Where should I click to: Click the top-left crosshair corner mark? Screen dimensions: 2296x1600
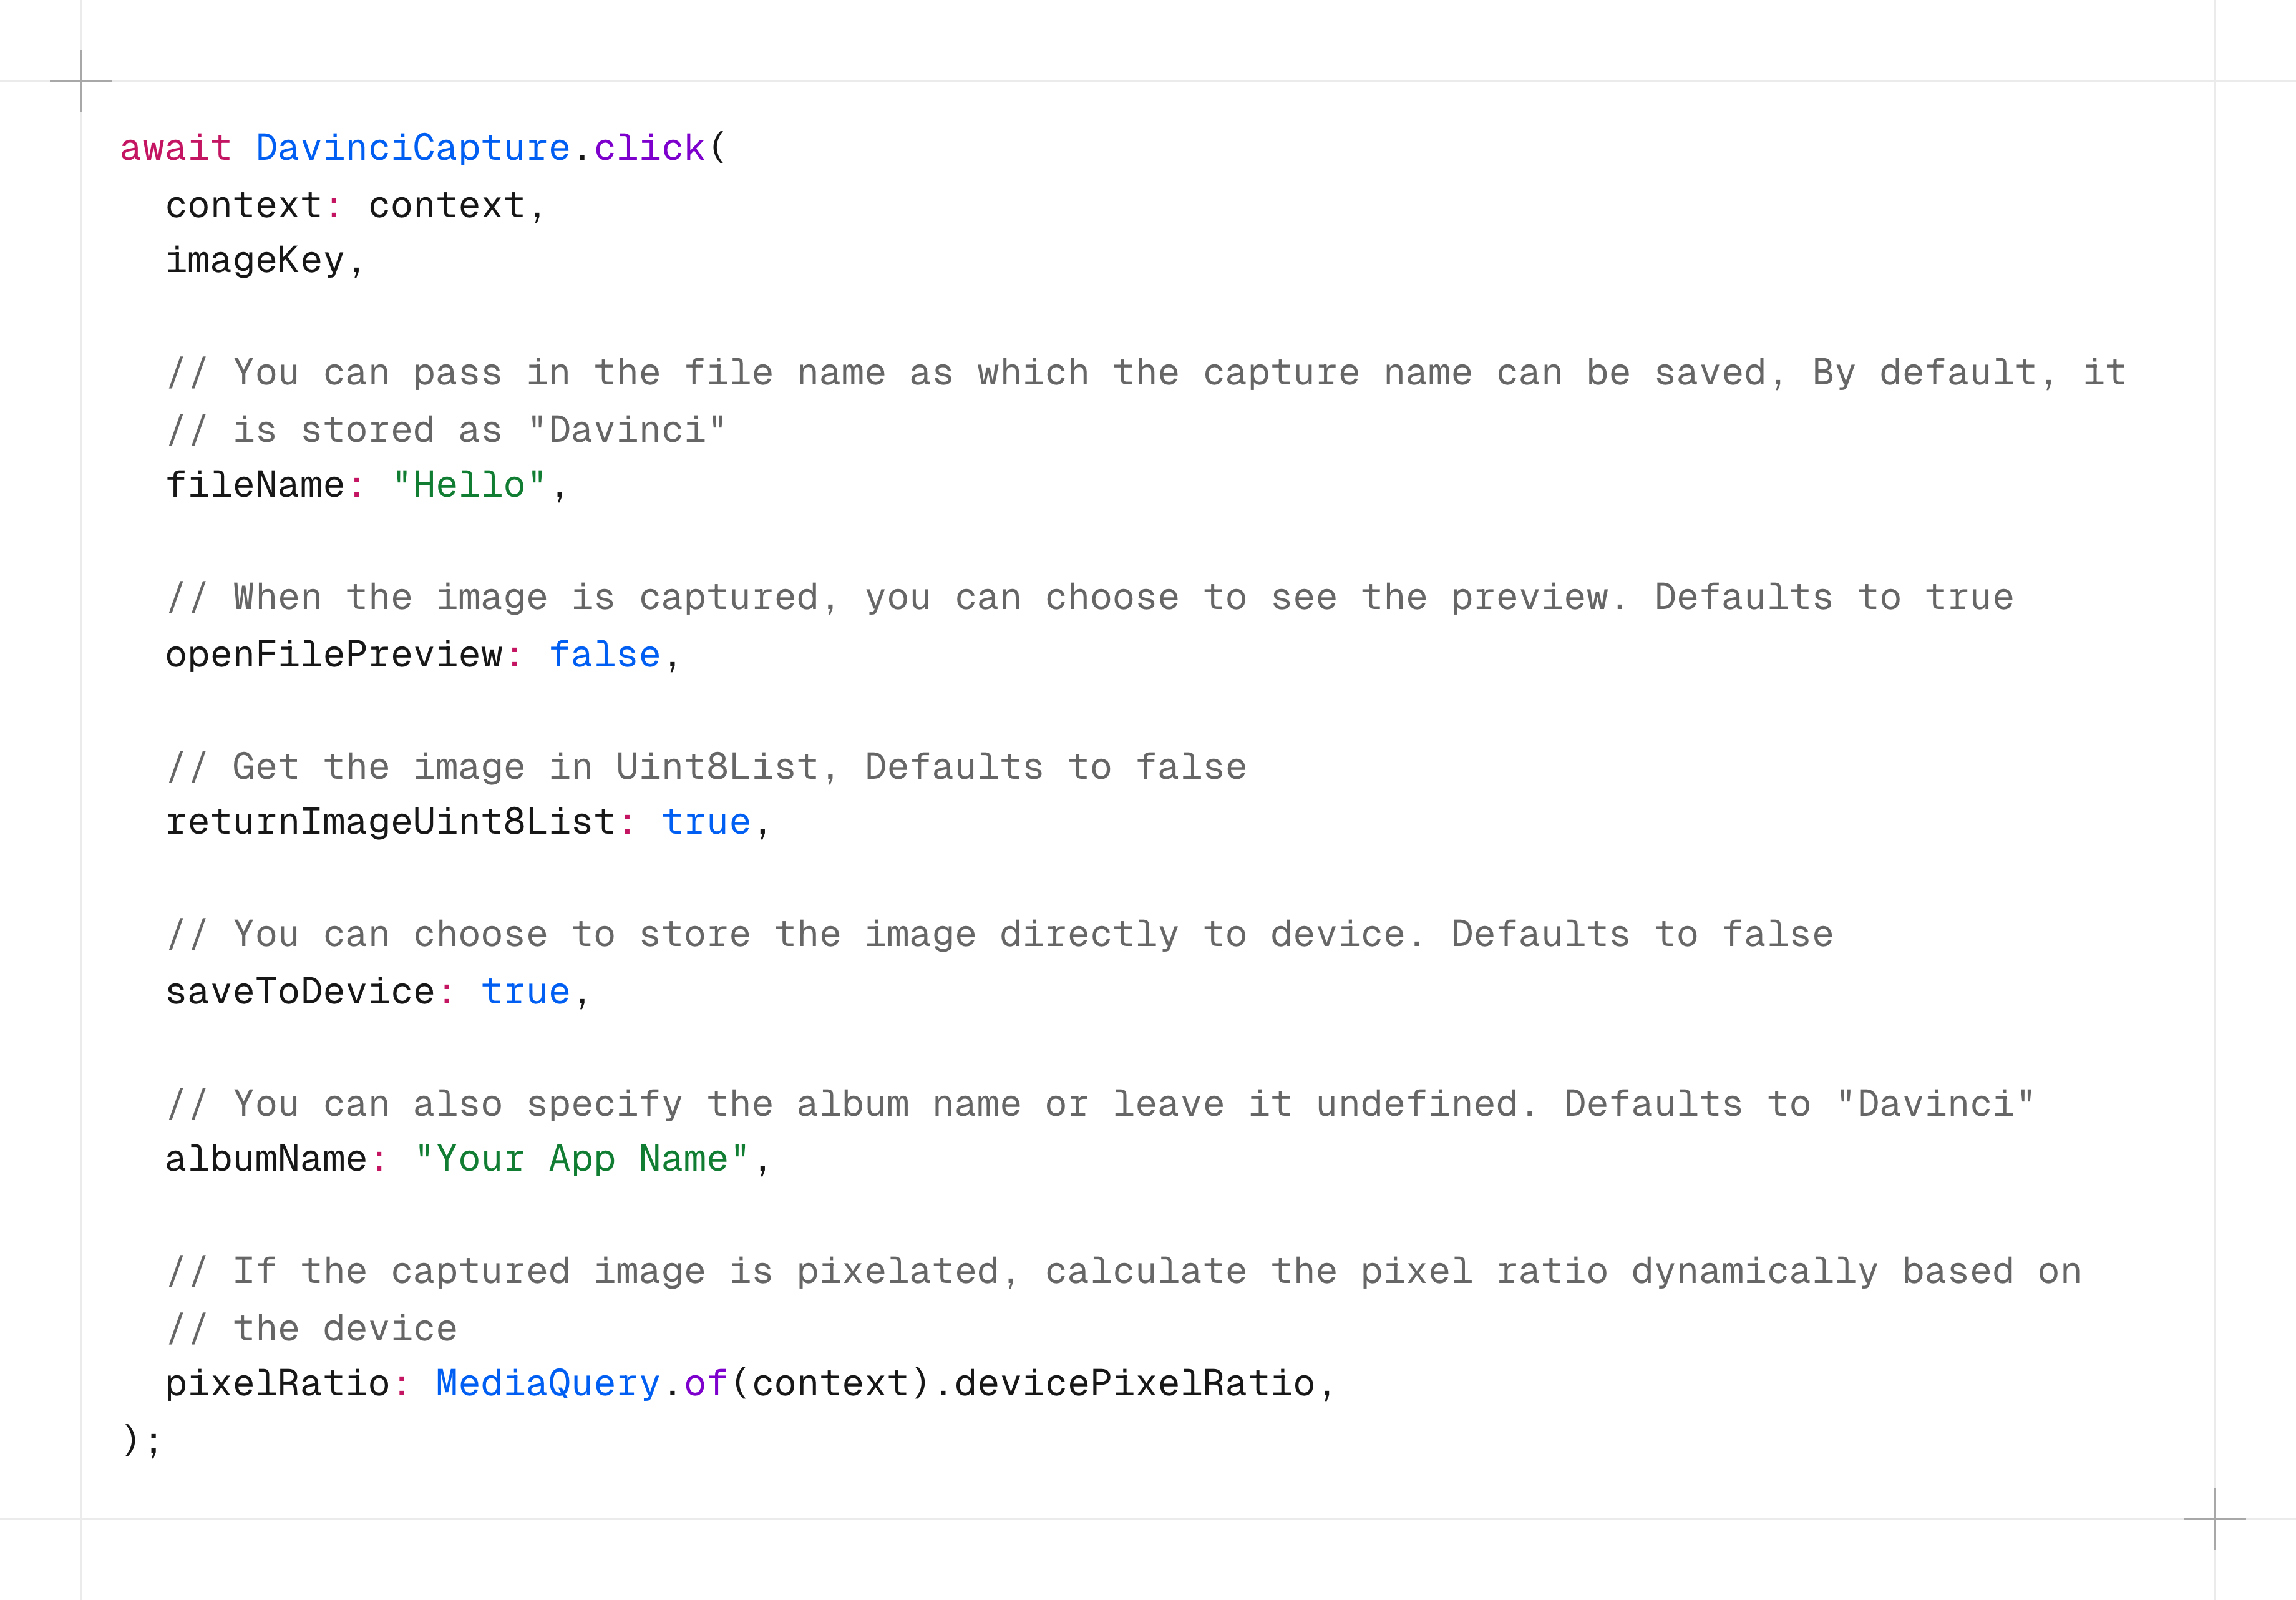(x=81, y=81)
